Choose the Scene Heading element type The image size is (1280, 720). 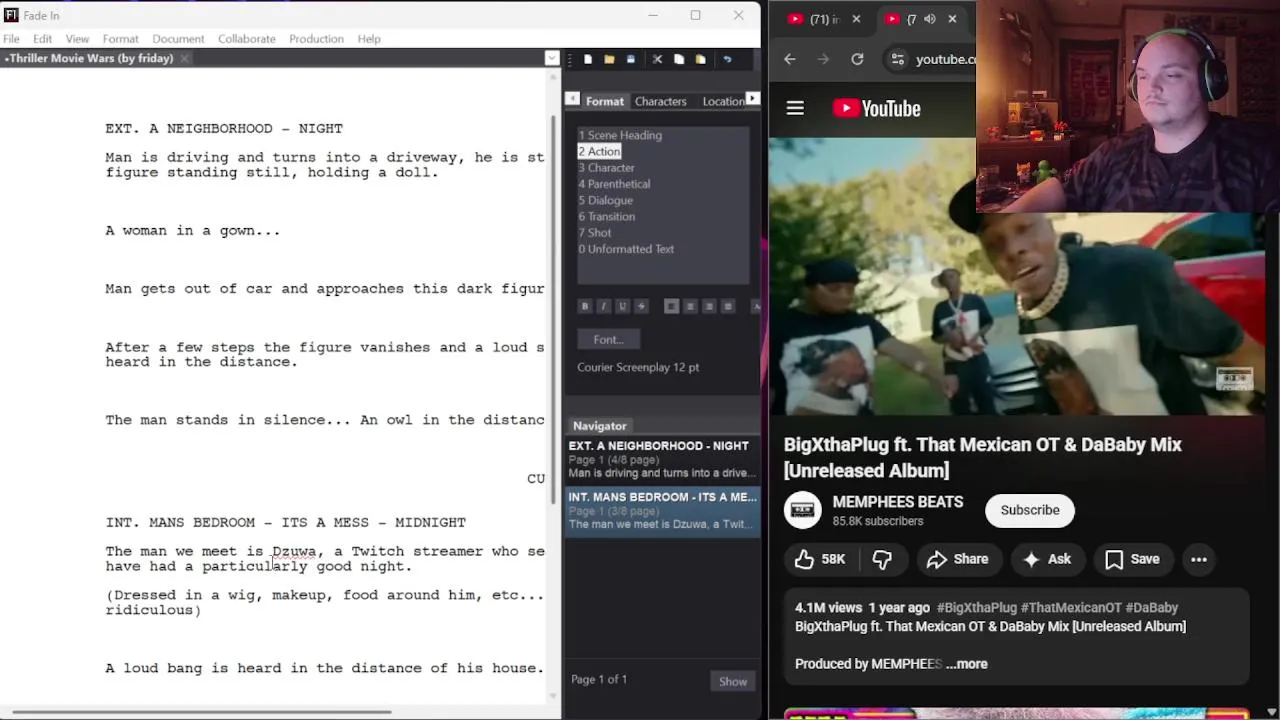(620, 135)
